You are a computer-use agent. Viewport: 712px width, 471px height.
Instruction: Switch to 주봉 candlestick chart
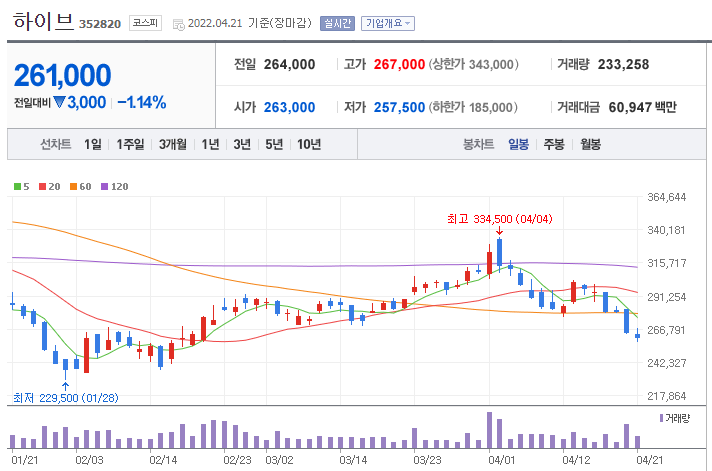(x=554, y=144)
